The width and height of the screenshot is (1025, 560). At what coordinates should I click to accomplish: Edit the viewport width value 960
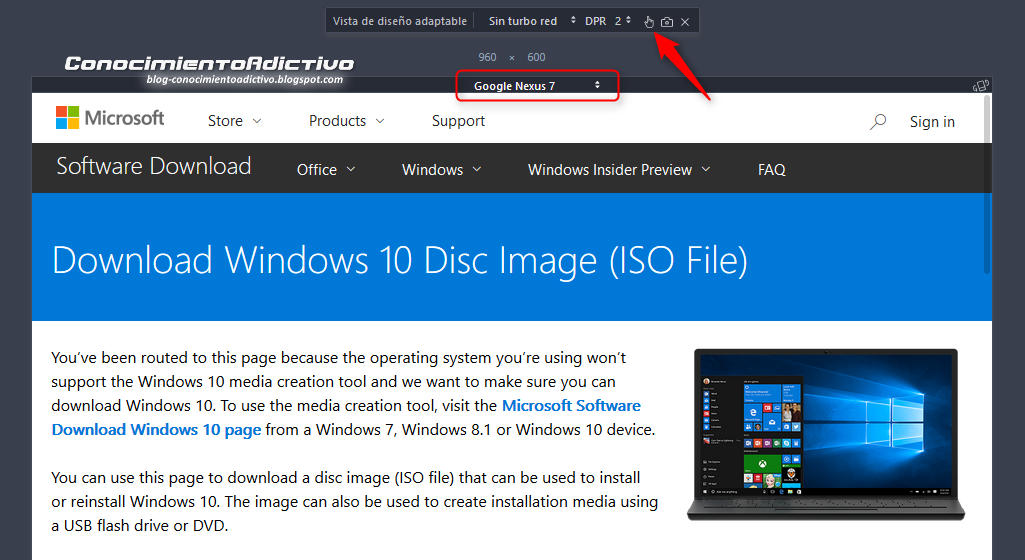click(487, 57)
